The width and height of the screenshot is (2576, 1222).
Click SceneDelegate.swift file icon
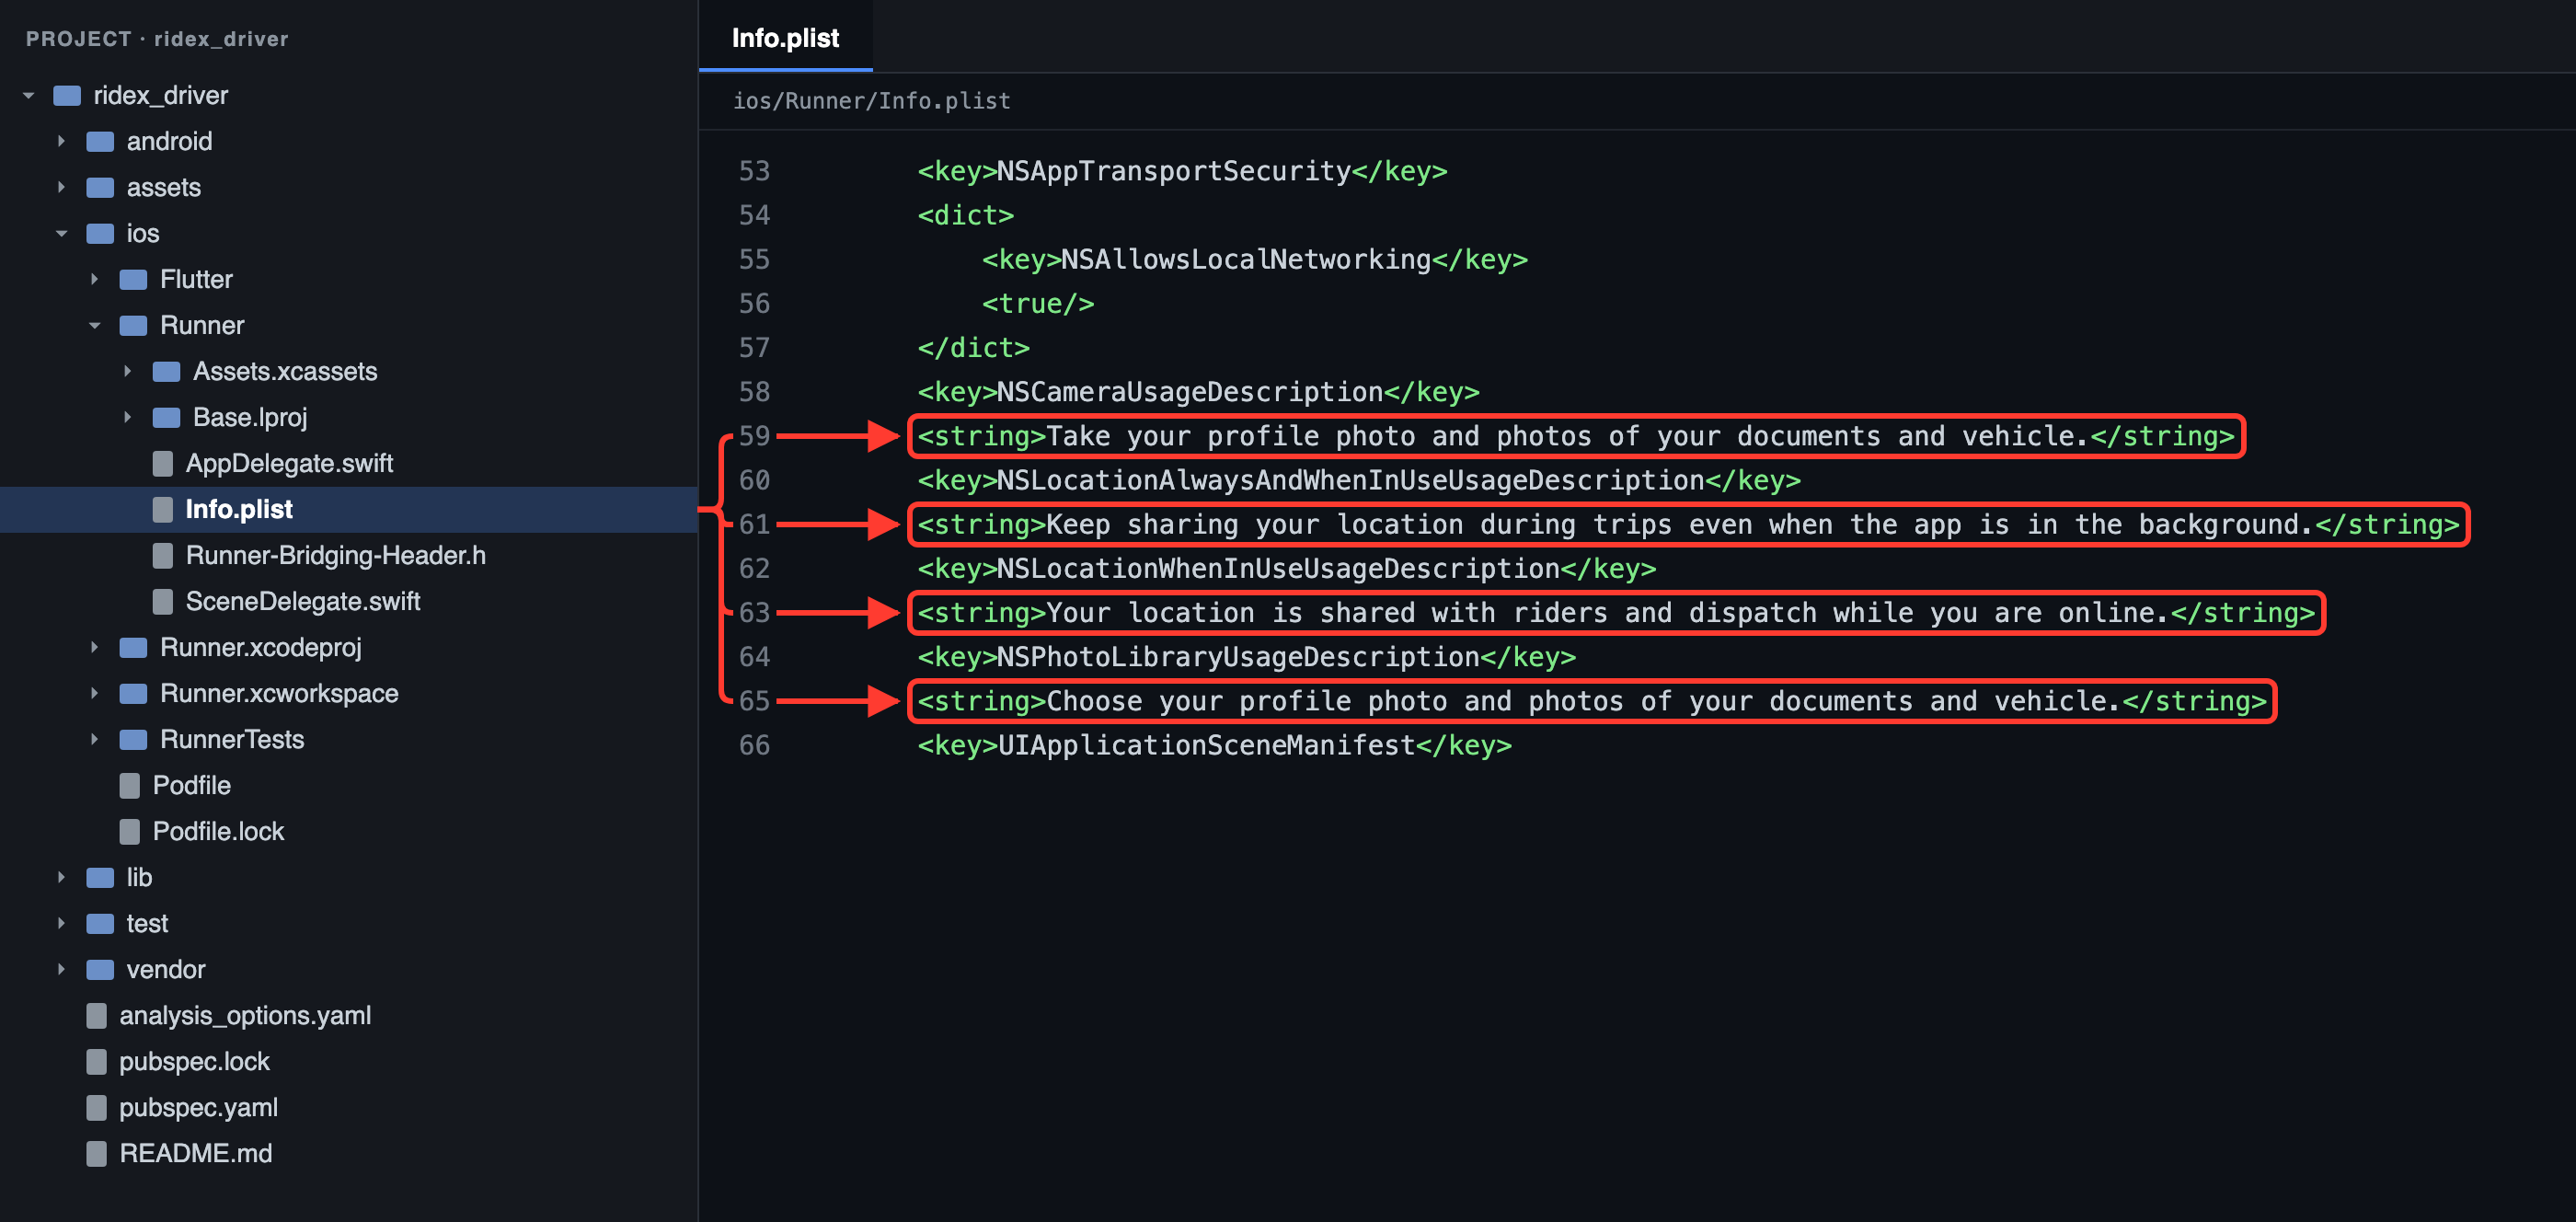pyautogui.click(x=163, y=602)
